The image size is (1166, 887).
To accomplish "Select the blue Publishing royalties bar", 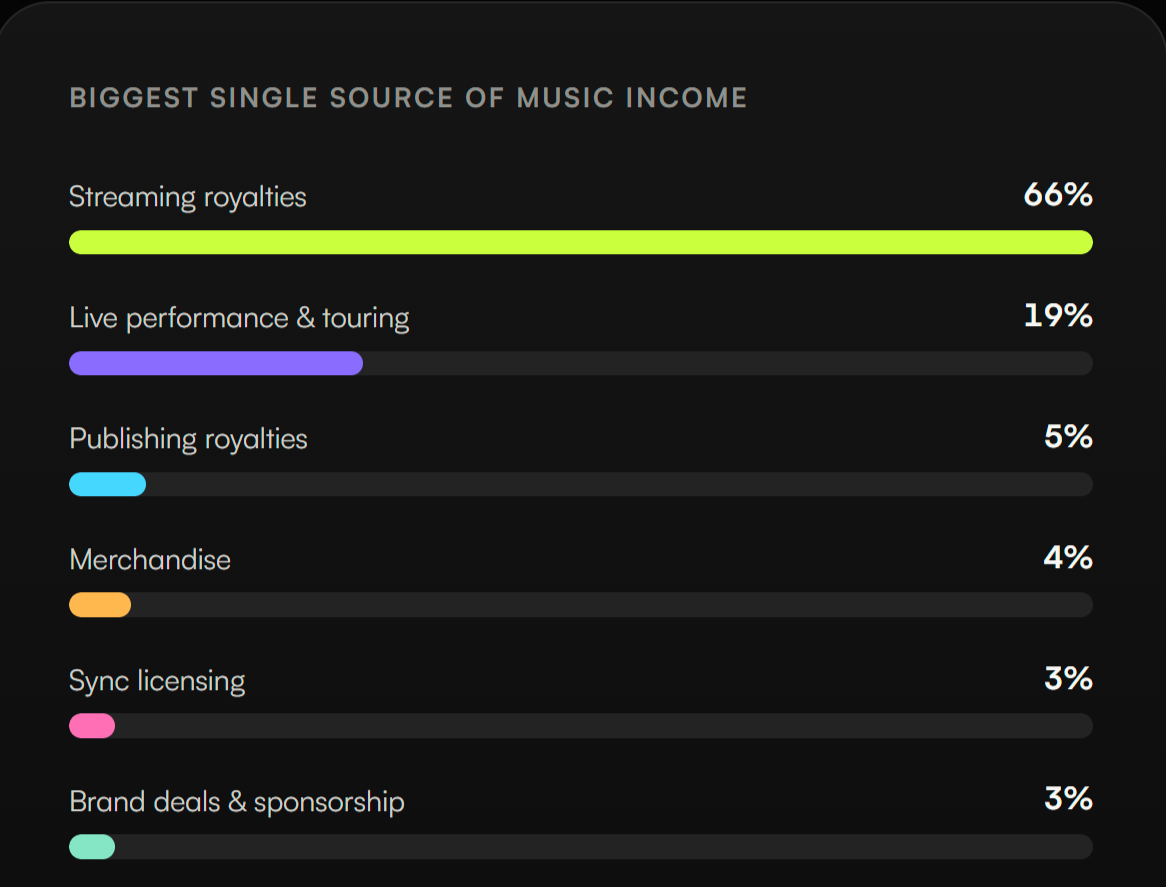I will click(108, 484).
